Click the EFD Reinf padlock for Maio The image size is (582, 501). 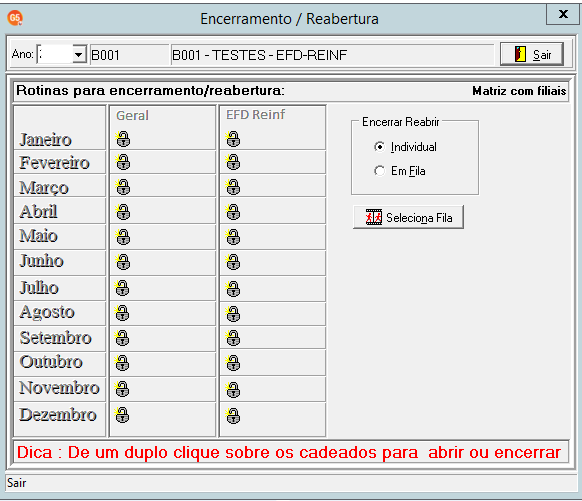(x=233, y=237)
